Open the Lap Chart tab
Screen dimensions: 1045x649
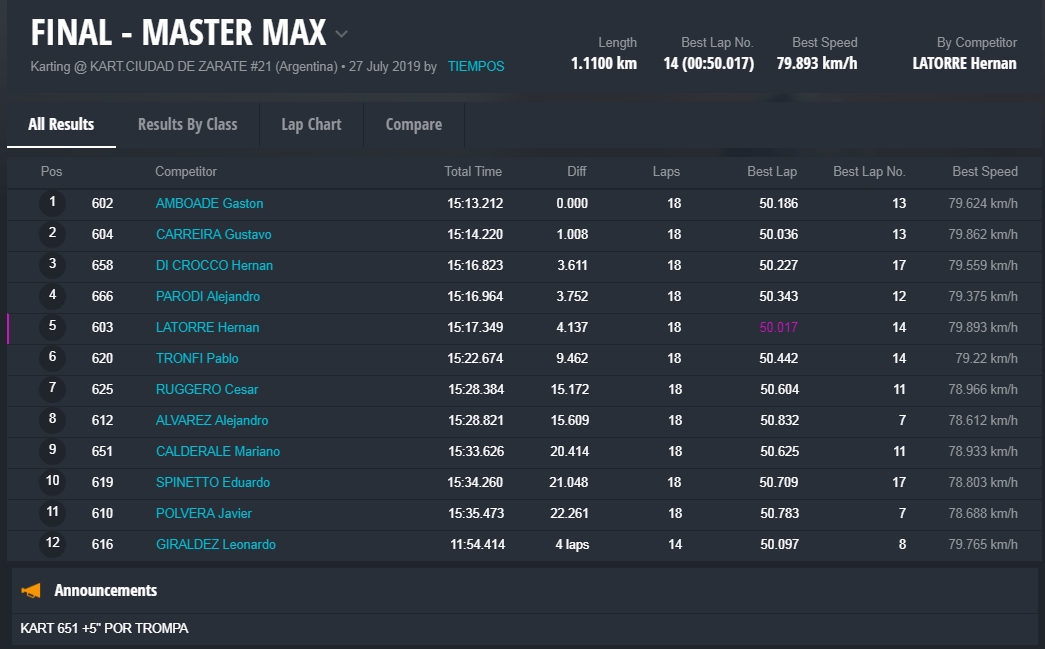click(x=311, y=124)
